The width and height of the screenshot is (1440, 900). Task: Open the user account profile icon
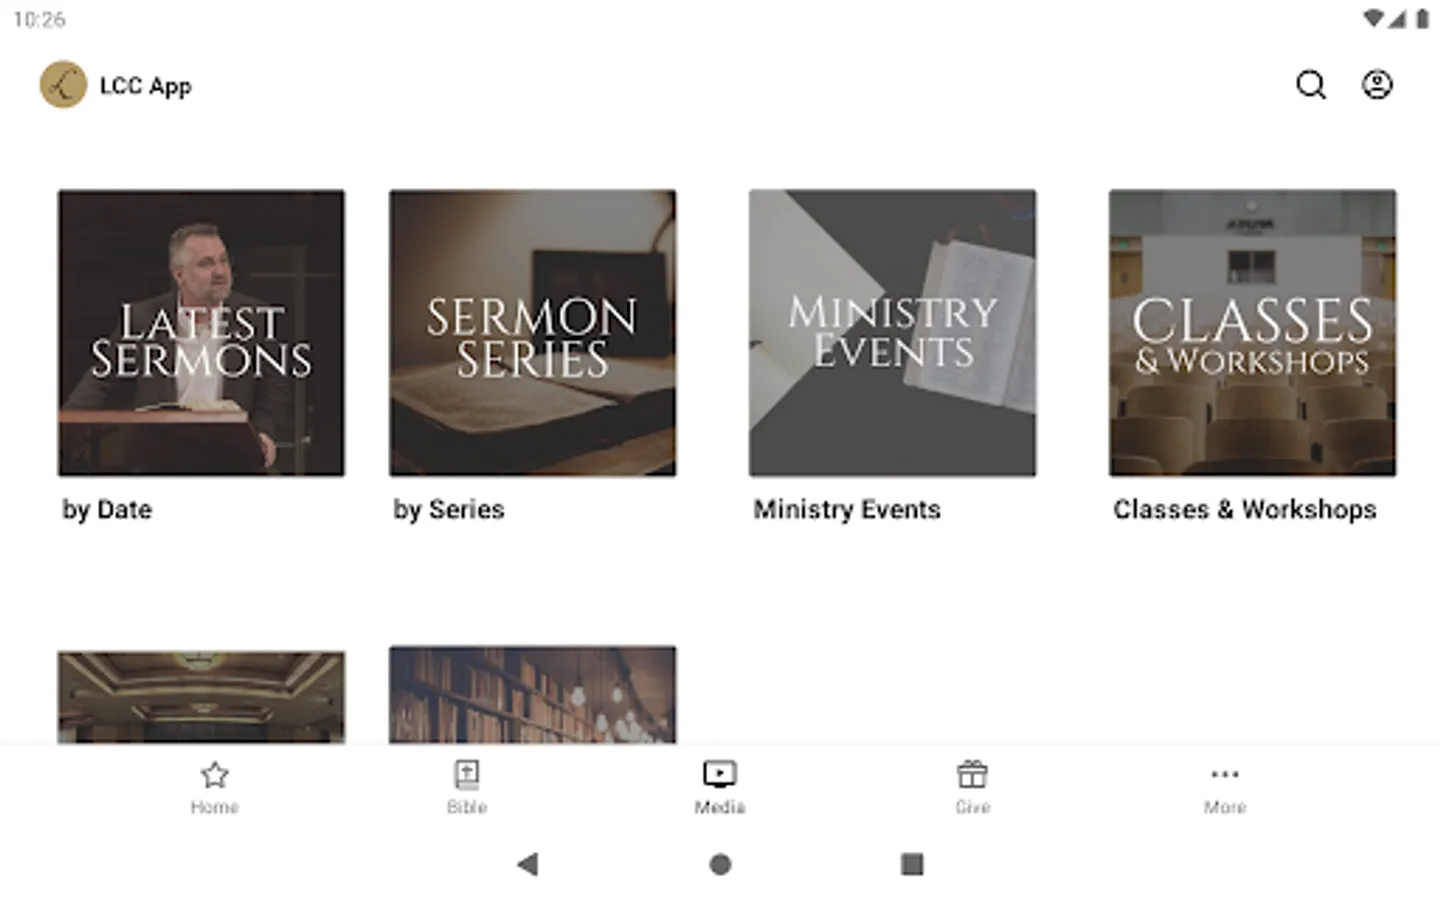[1377, 85]
